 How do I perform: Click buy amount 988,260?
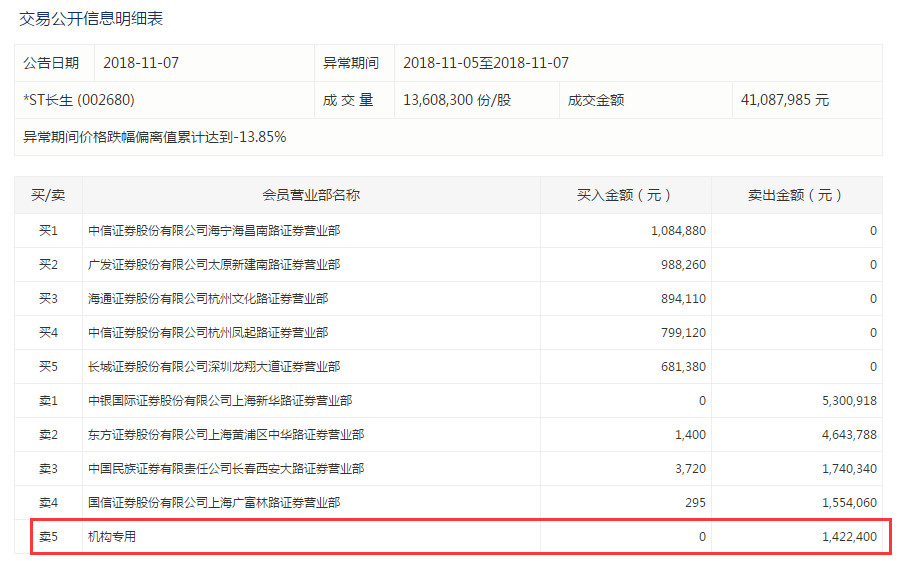pos(683,265)
